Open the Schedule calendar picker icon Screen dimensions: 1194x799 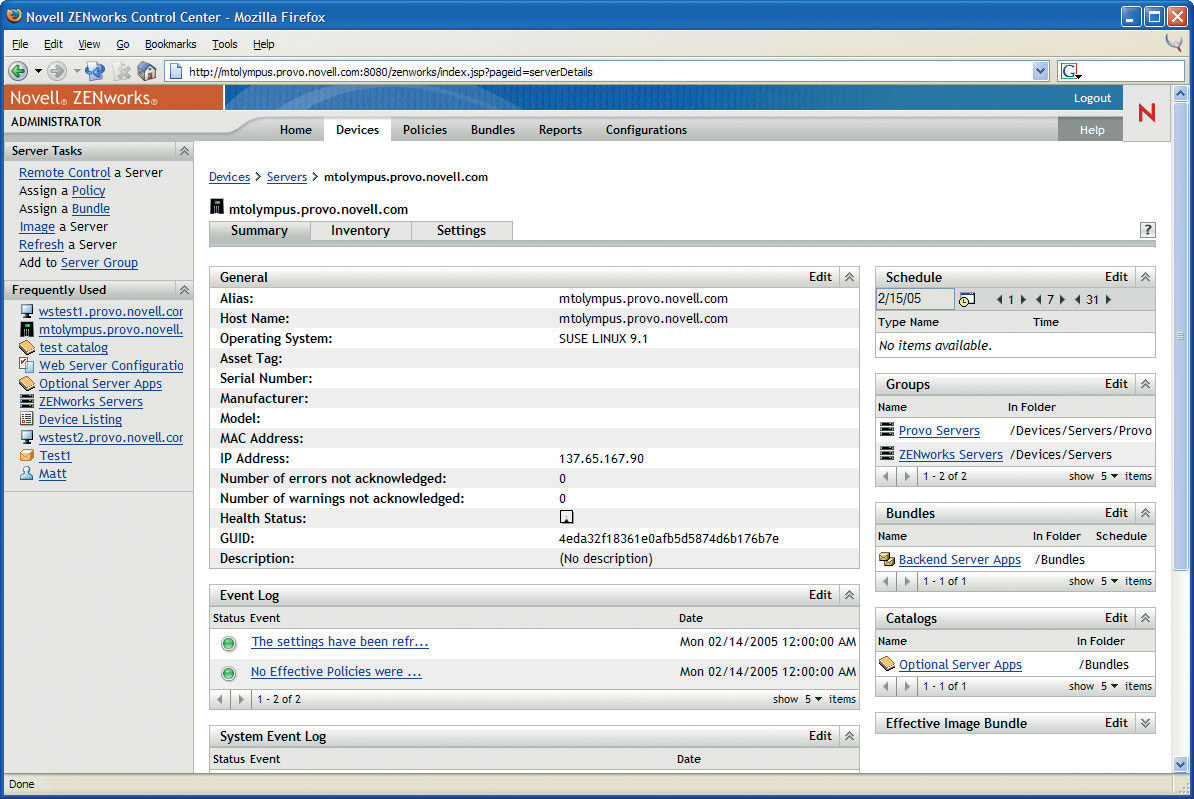967,299
